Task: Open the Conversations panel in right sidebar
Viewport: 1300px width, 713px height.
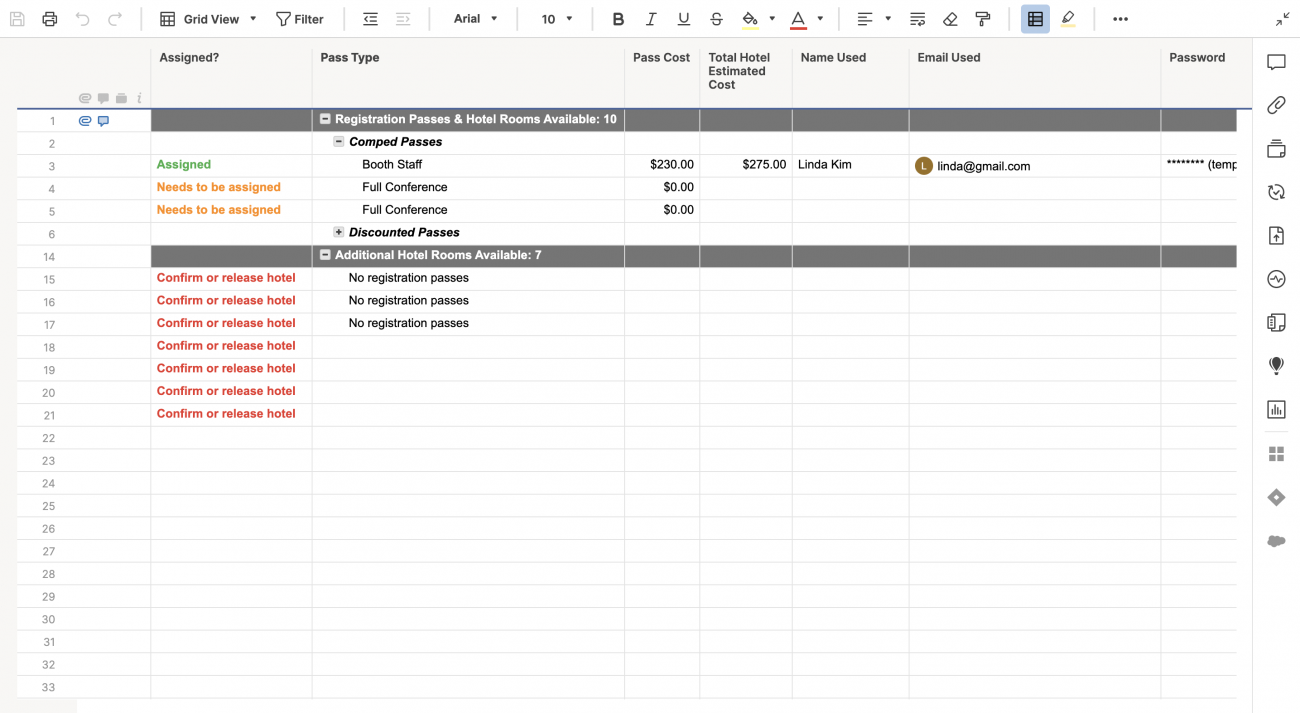Action: click(1276, 63)
